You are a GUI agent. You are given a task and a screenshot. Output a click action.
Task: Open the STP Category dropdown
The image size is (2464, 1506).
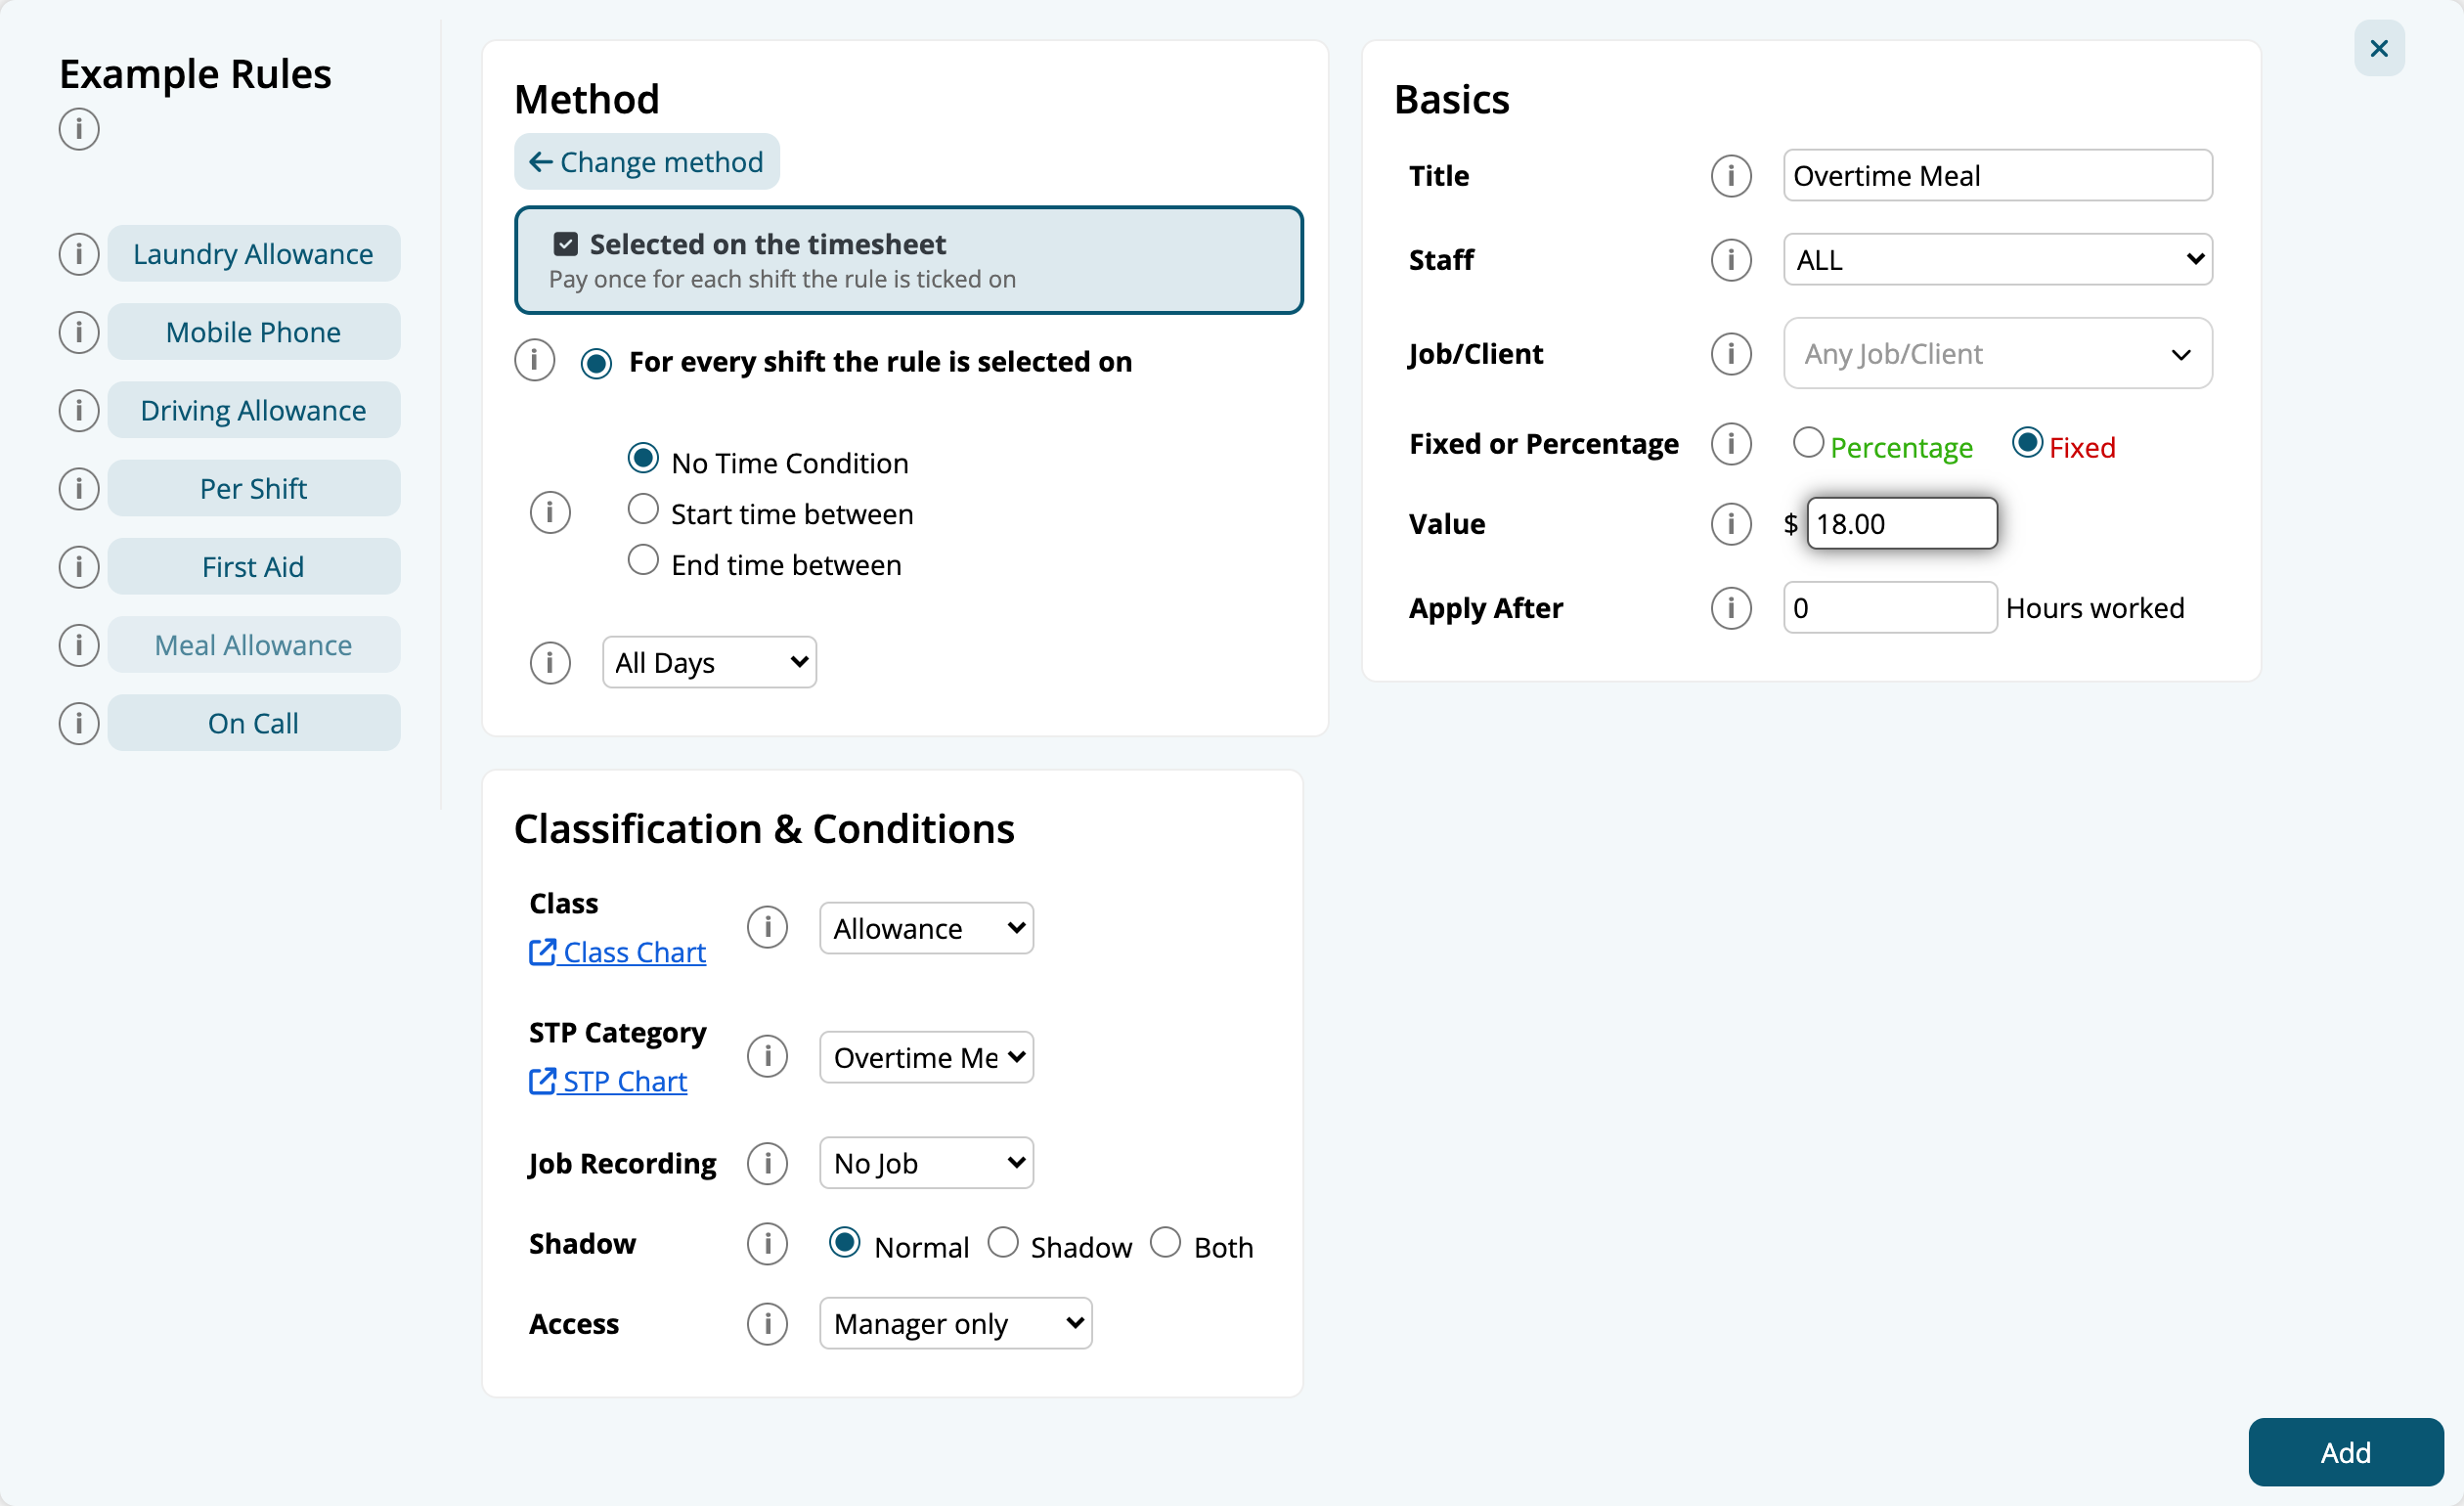click(926, 1058)
